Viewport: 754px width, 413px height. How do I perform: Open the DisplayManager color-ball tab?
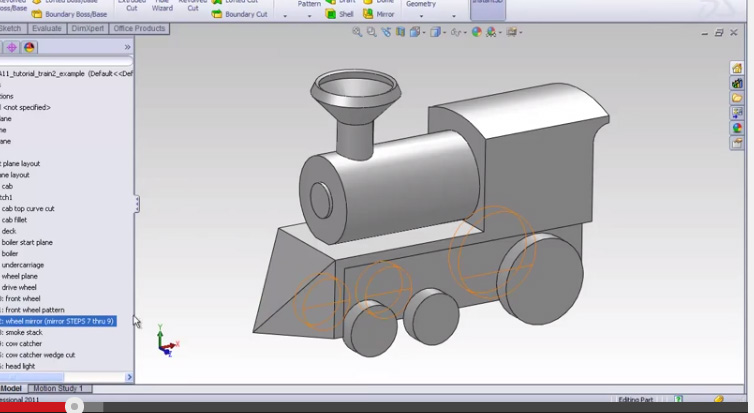[x=29, y=47]
